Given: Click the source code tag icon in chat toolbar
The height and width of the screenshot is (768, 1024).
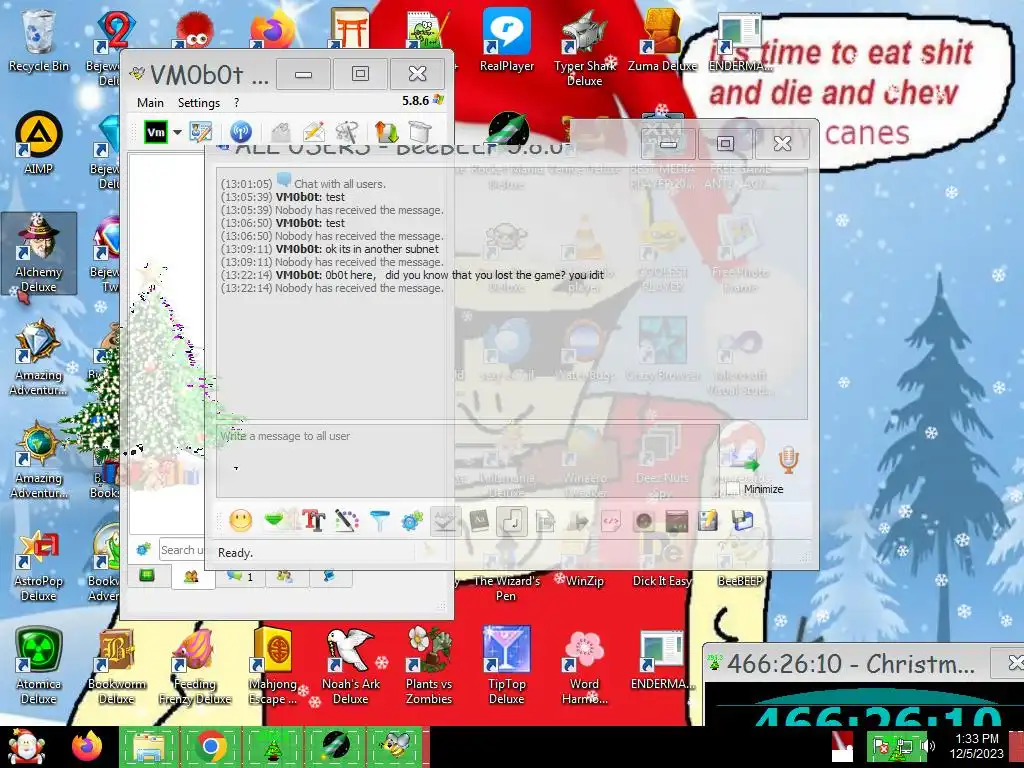Looking at the screenshot, I should [x=611, y=520].
